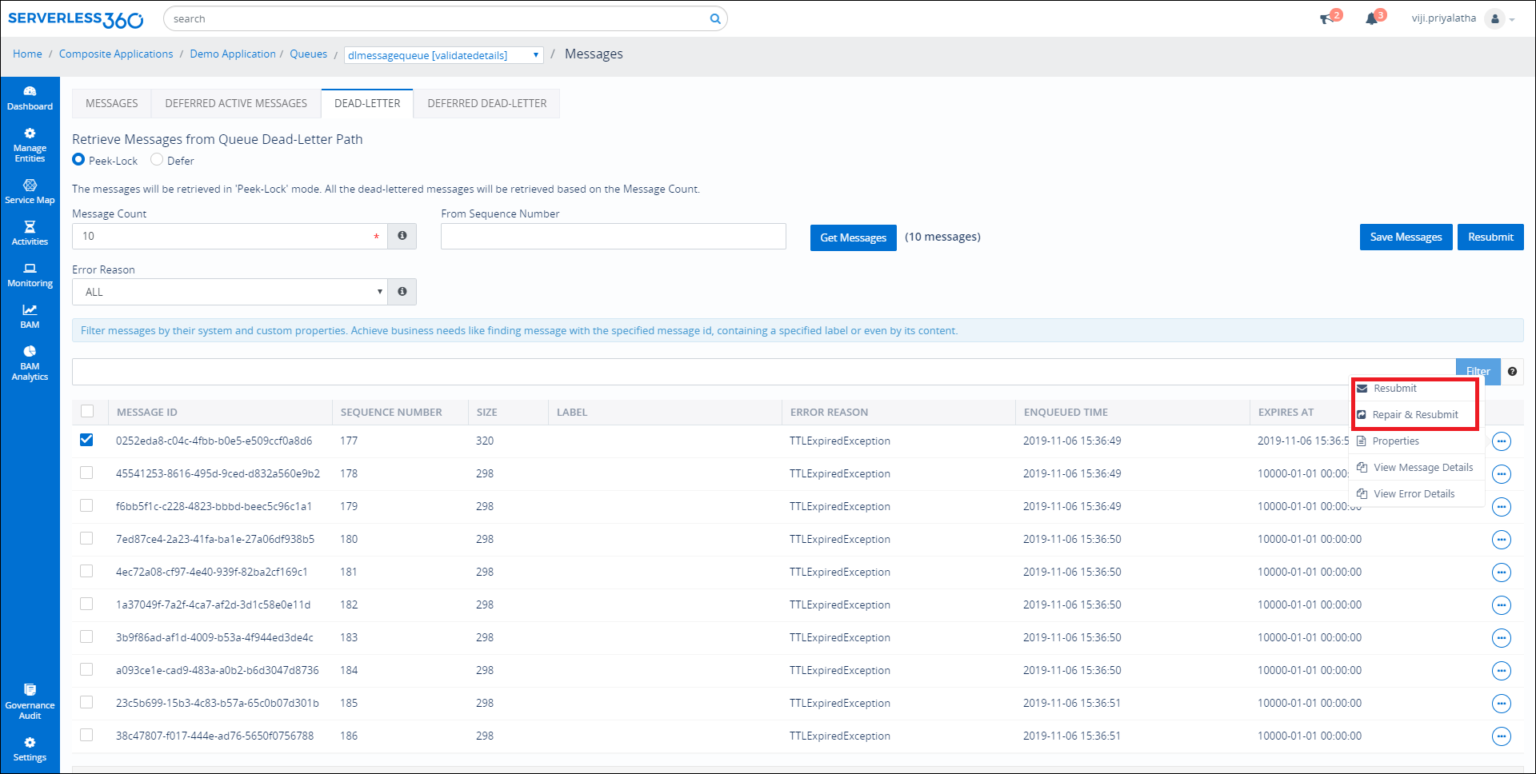
Task: Click the search magnifier icon
Action: [714, 19]
